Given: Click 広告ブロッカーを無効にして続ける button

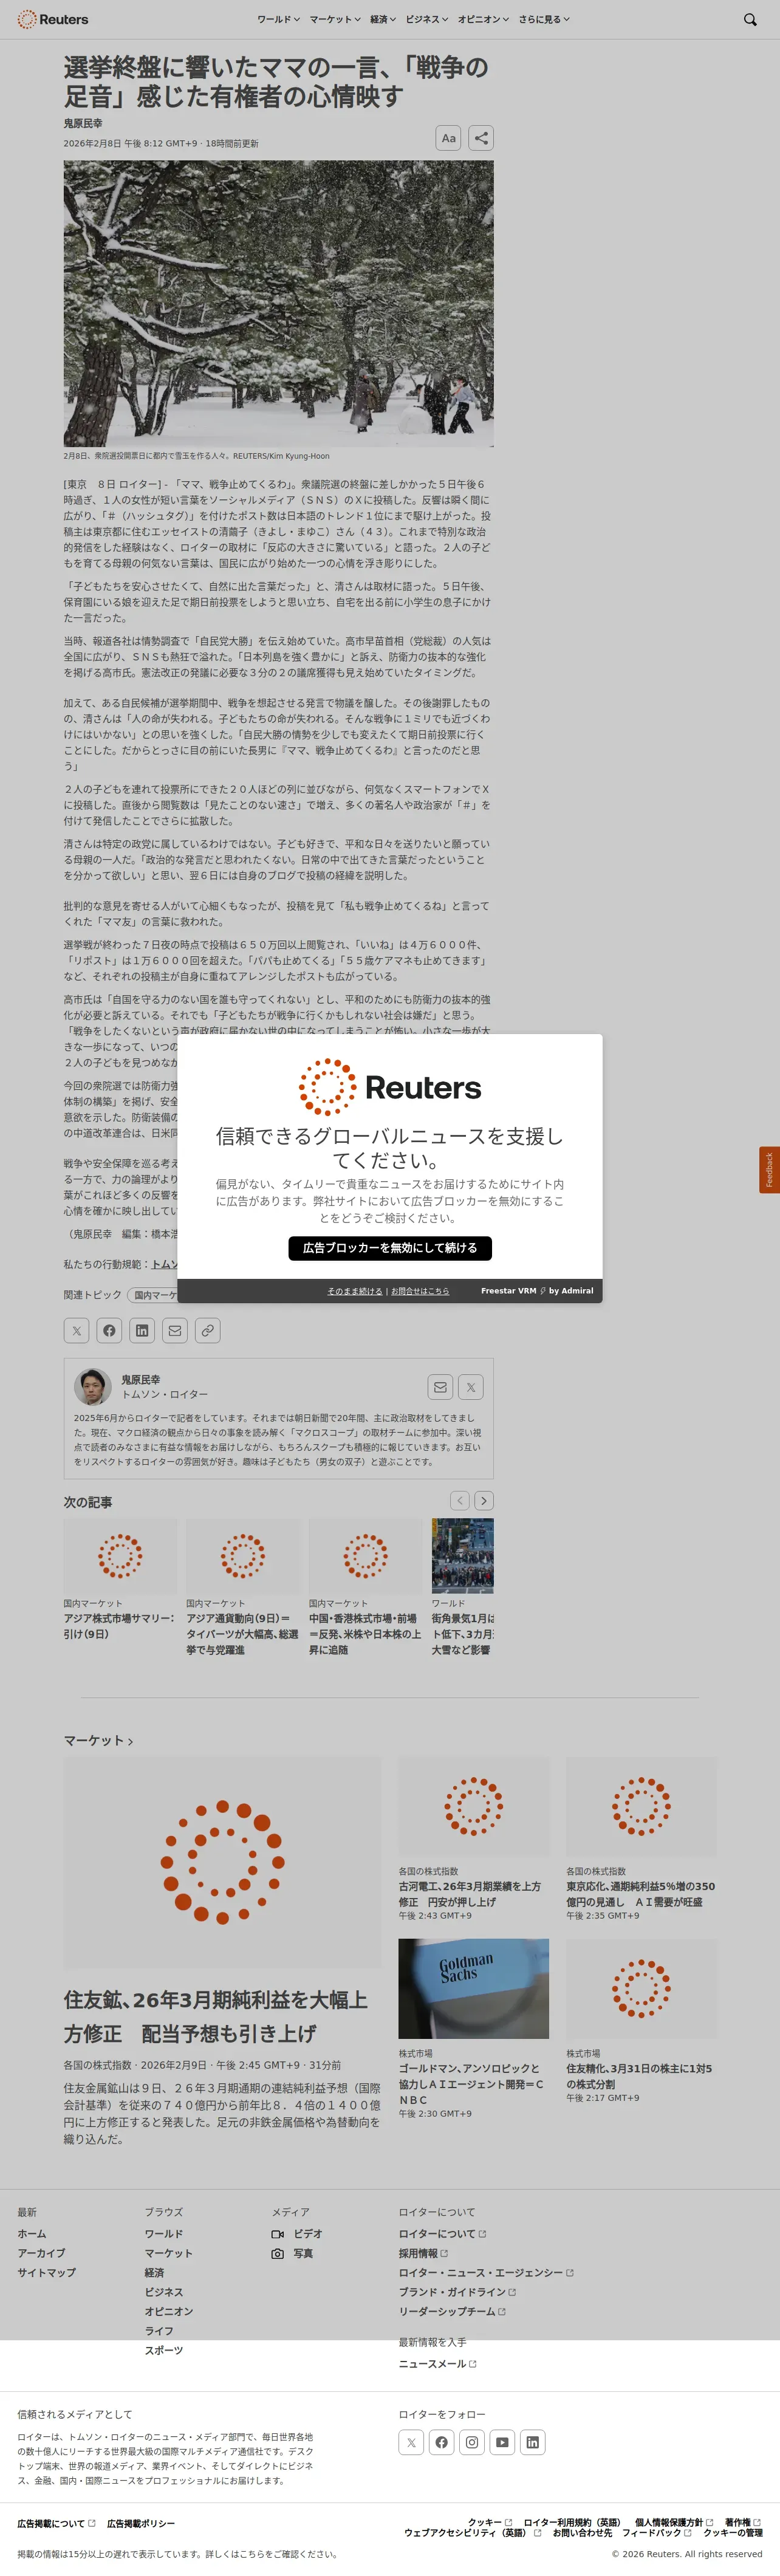Looking at the screenshot, I should 390,1248.
